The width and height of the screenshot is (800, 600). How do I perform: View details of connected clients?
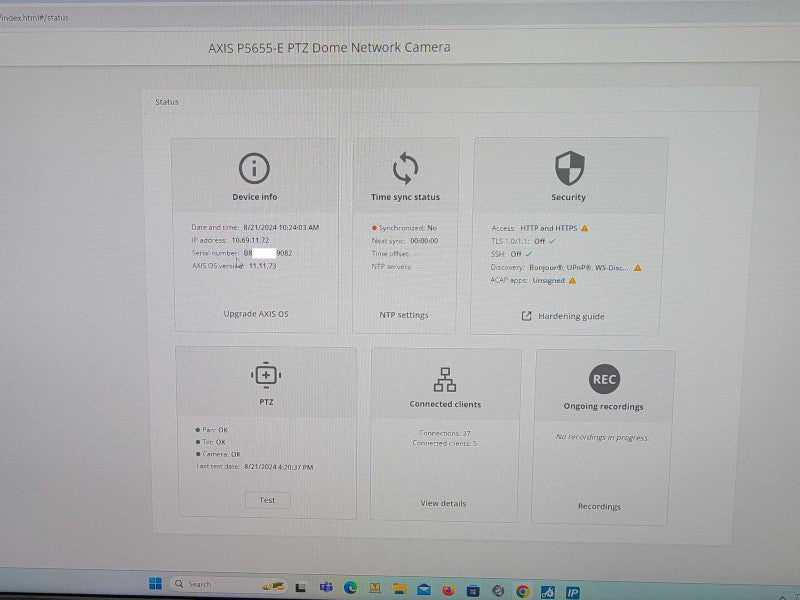coord(443,503)
